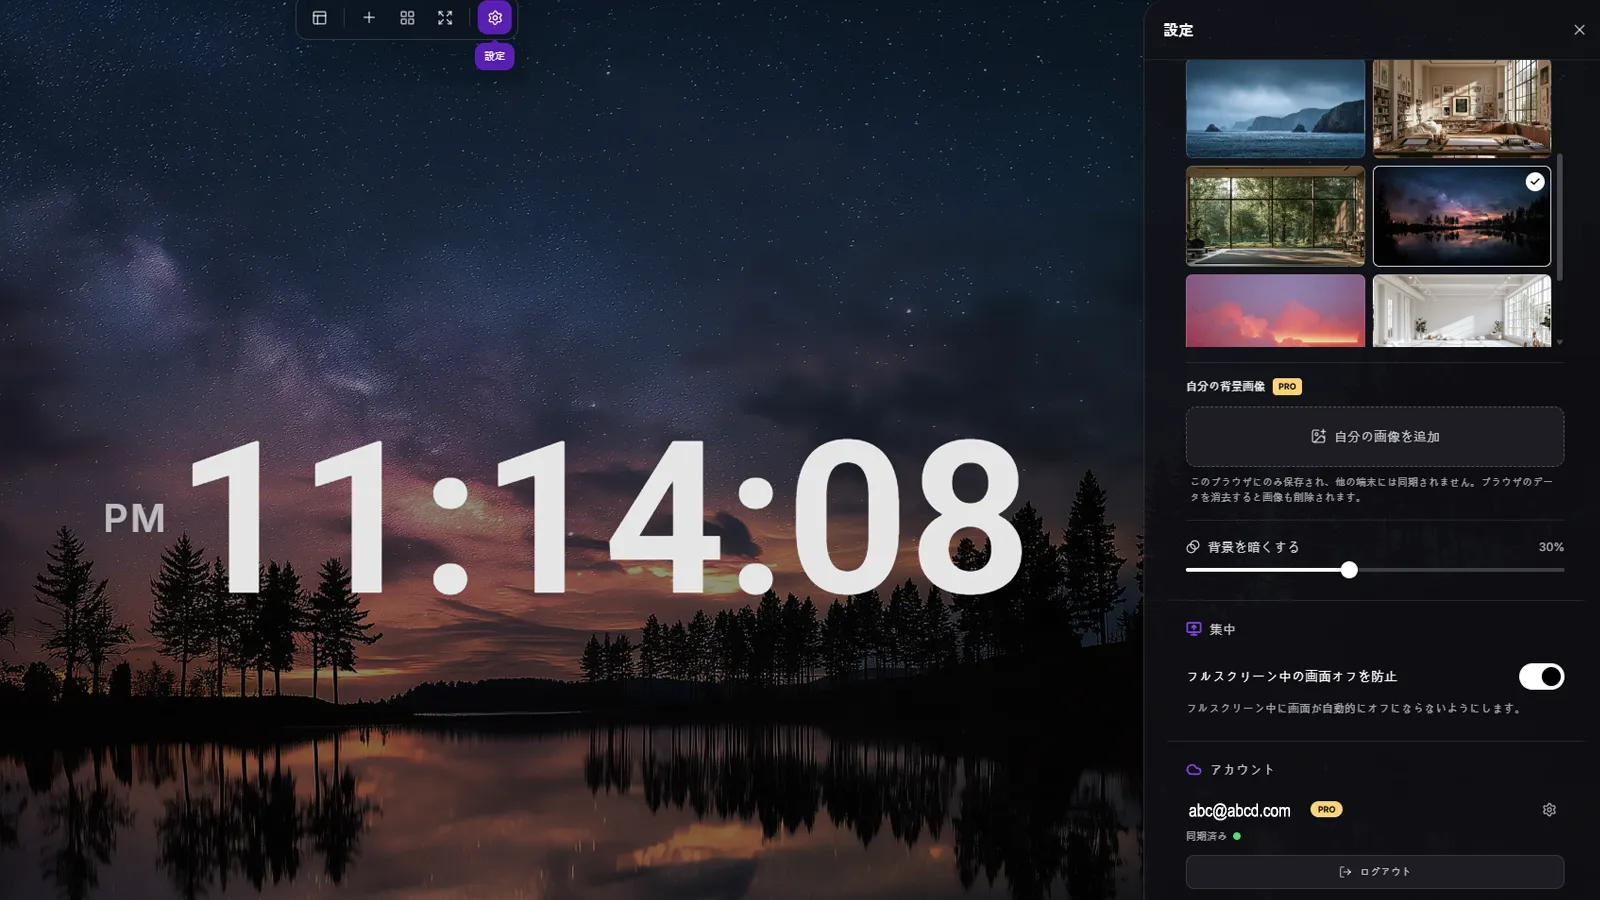The height and width of the screenshot is (900, 1600).
Task: Click the 設定 panel title
Action: (x=1178, y=30)
